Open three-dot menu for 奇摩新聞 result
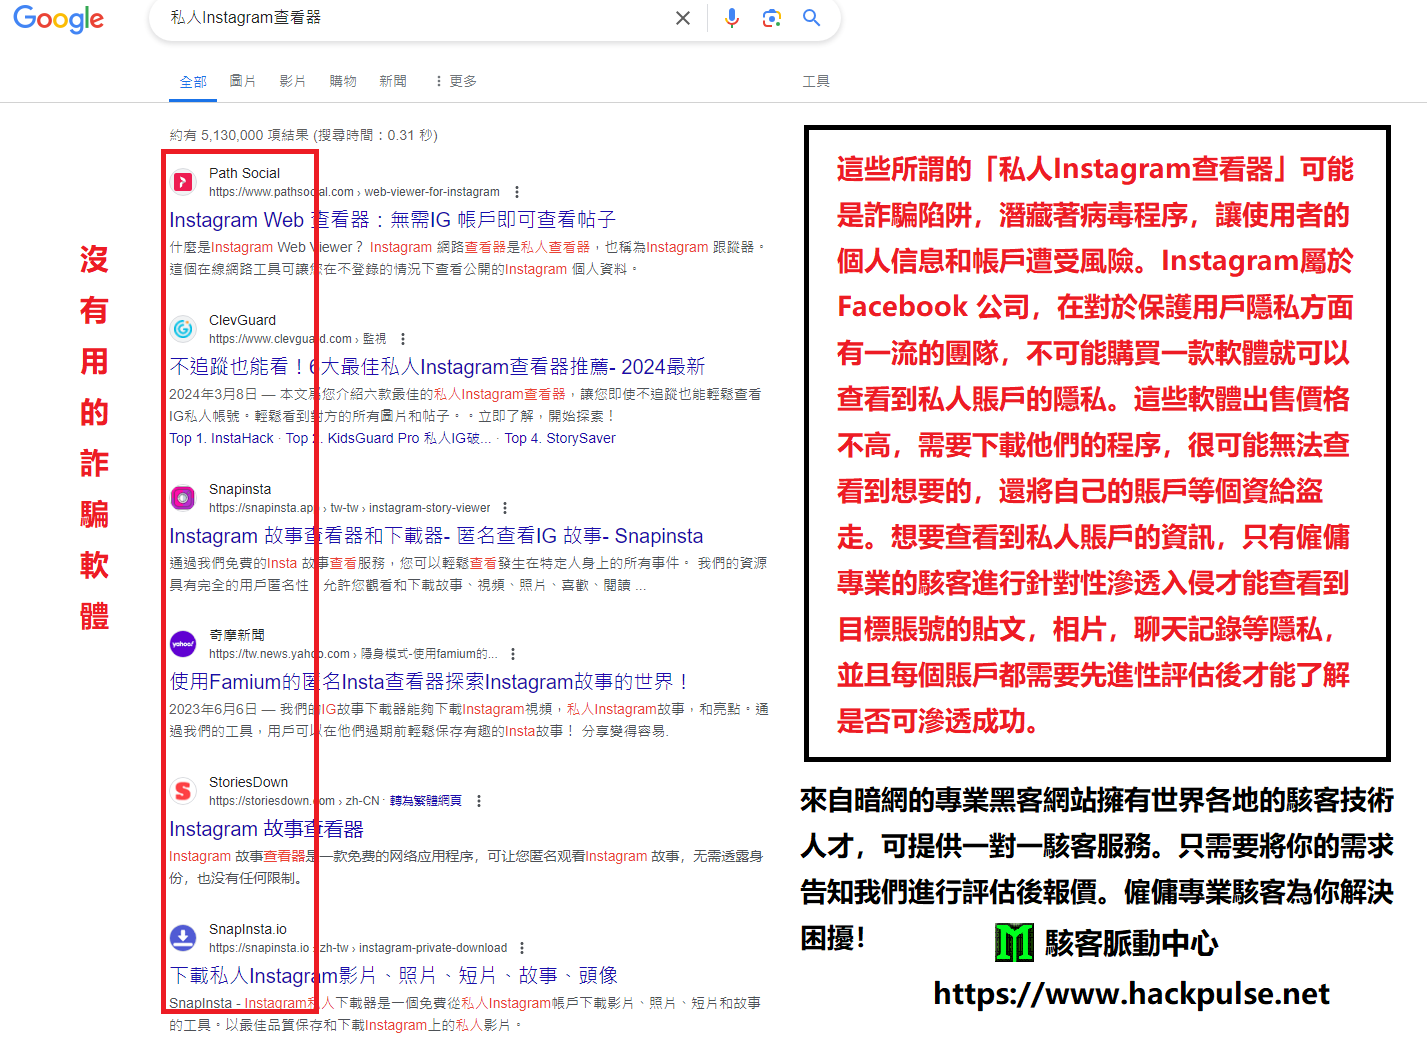The height and width of the screenshot is (1046, 1427). (513, 654)
